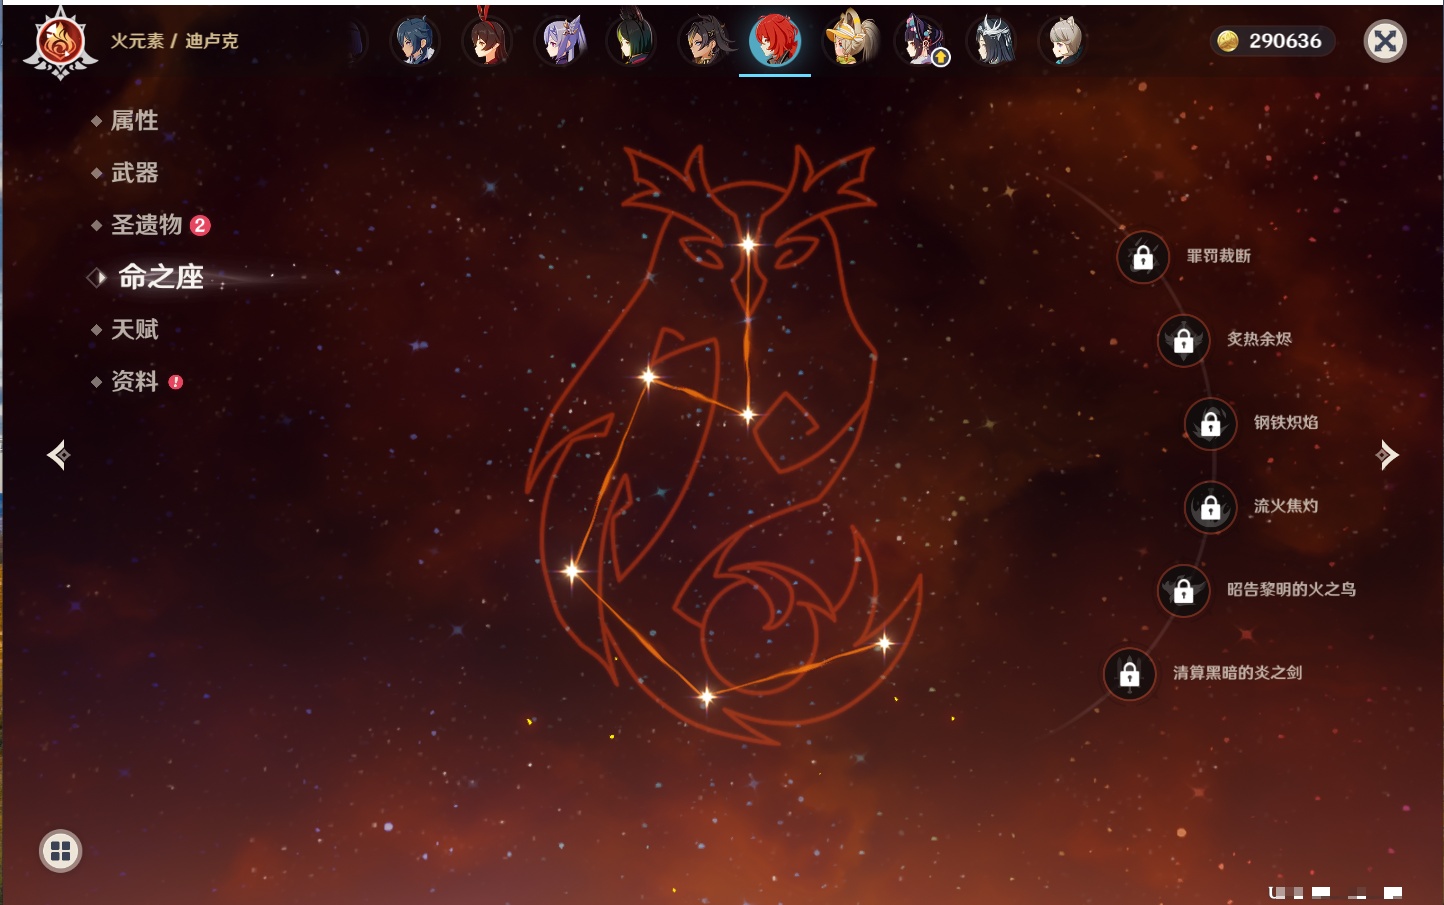Open the 资料 profile tab
The width and height of the screenshot is (1444, 905).
click(x=134, y=381)
